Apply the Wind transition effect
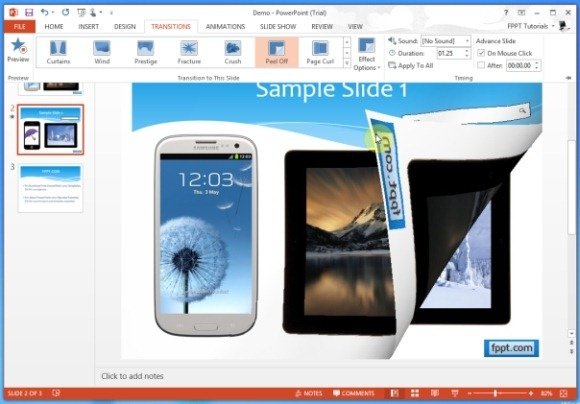The image size is (580, 404). [x=102, y=53]
